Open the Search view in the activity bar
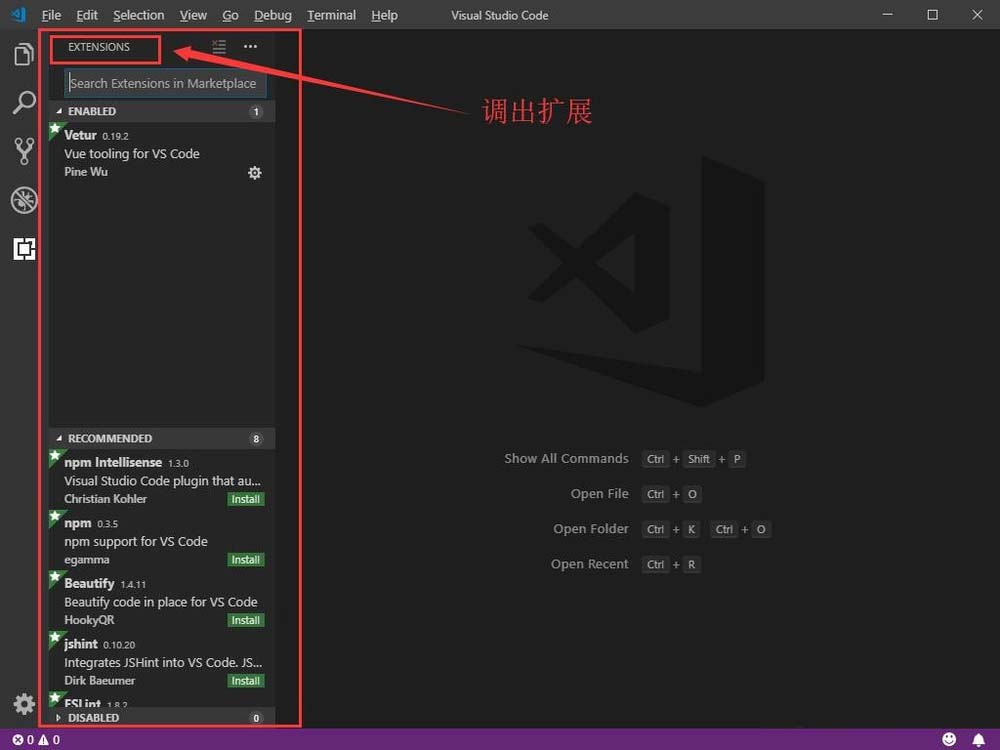Screen dimensions: 1000x750 pos(23,102)
